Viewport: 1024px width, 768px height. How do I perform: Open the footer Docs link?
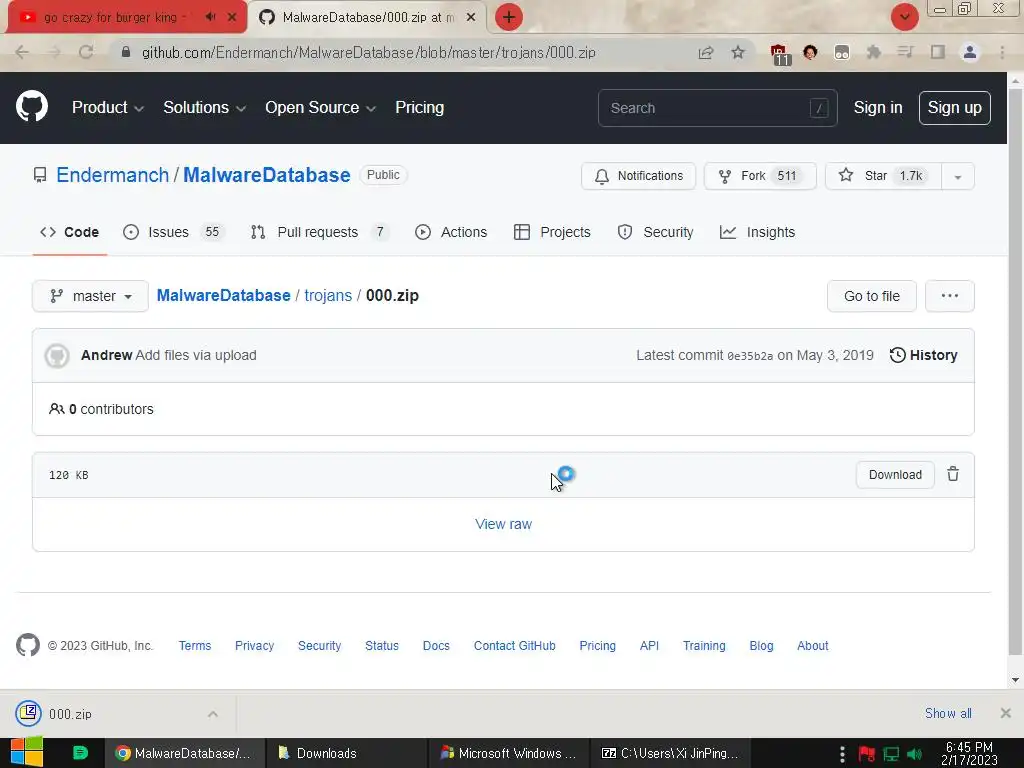tap(436, 645)
